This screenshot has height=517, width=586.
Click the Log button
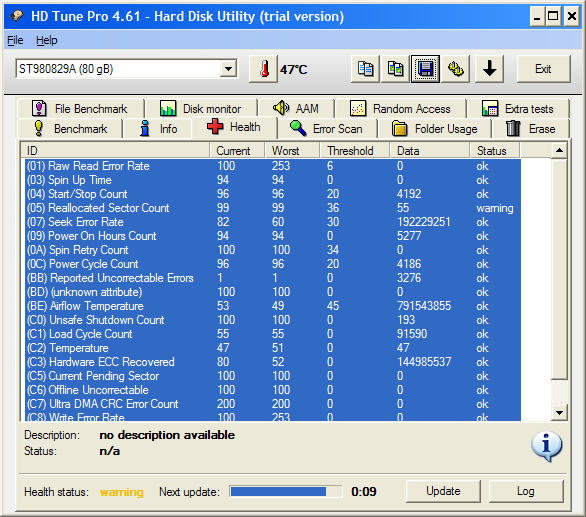tap(526, 491)
